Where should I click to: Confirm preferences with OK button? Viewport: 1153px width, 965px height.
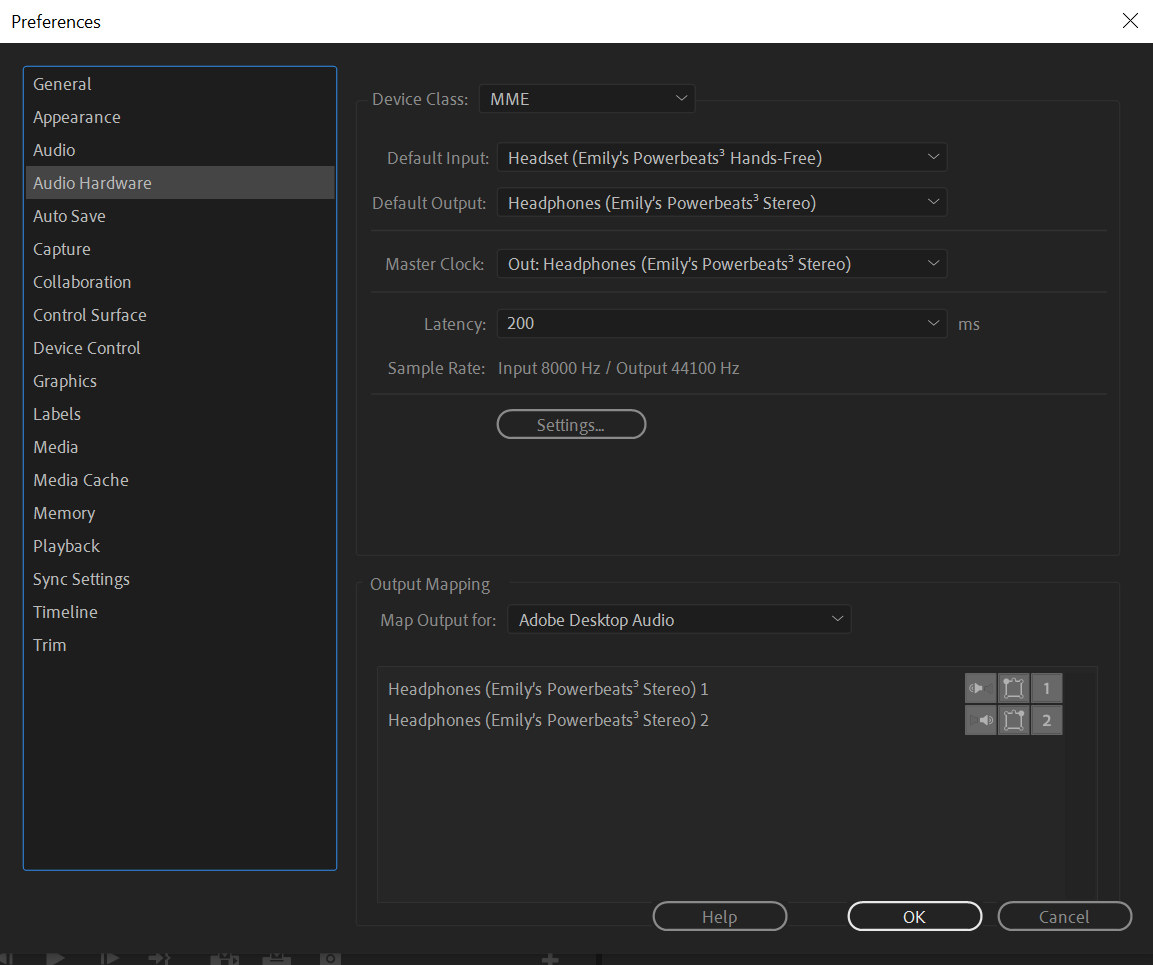[x=914, y=916]
